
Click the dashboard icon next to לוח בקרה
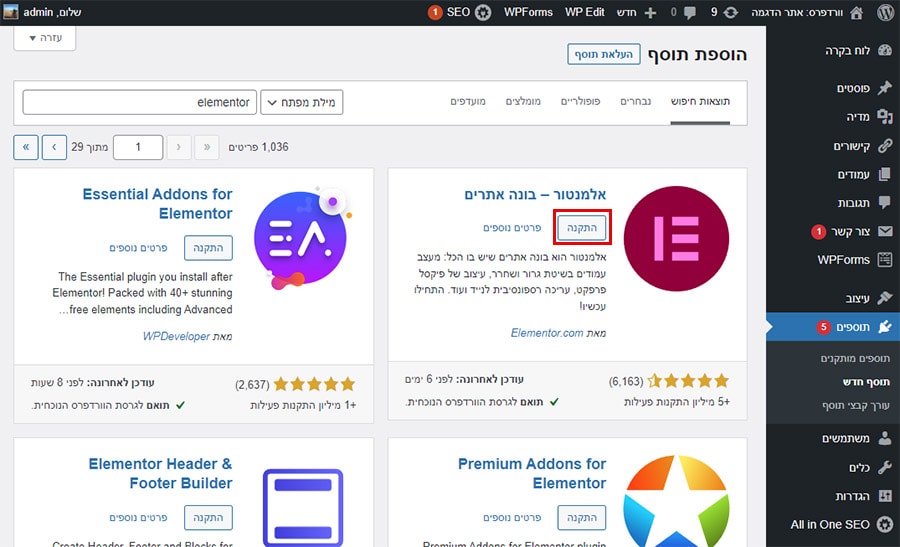pyautogui.click(x=885, y=51)
